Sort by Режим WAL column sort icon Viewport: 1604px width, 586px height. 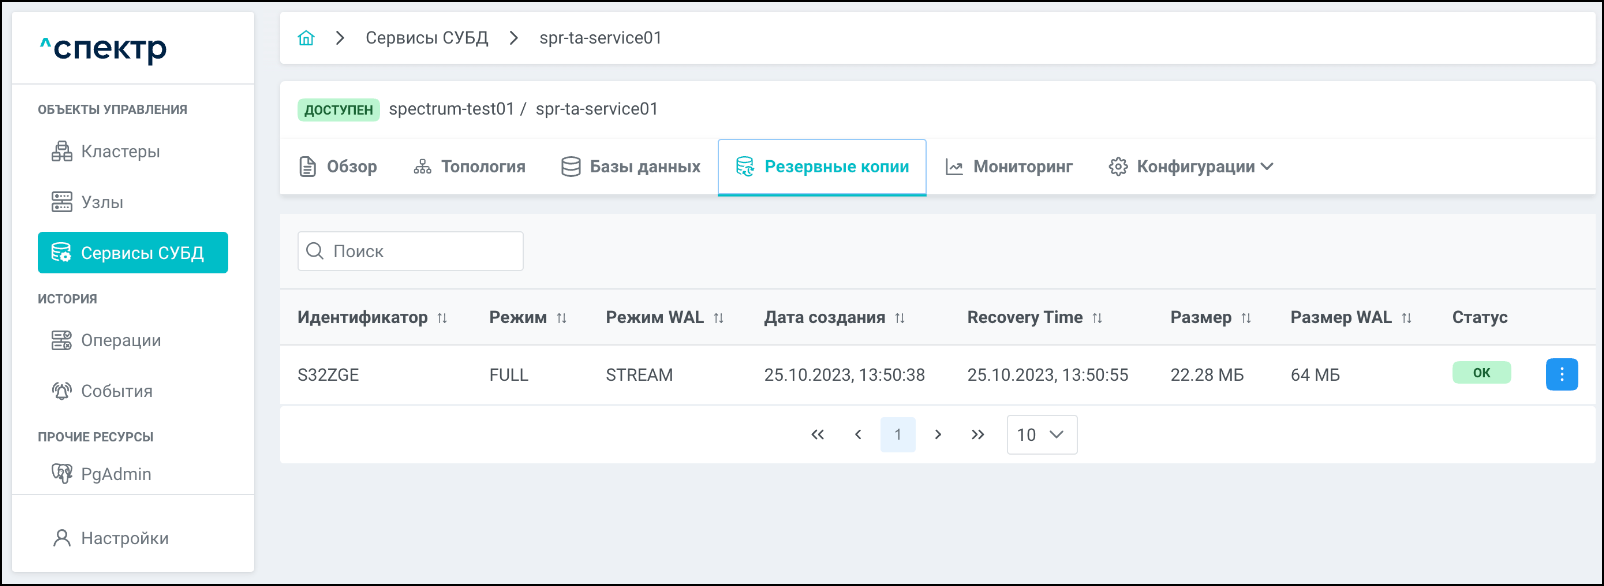(718, 318)
